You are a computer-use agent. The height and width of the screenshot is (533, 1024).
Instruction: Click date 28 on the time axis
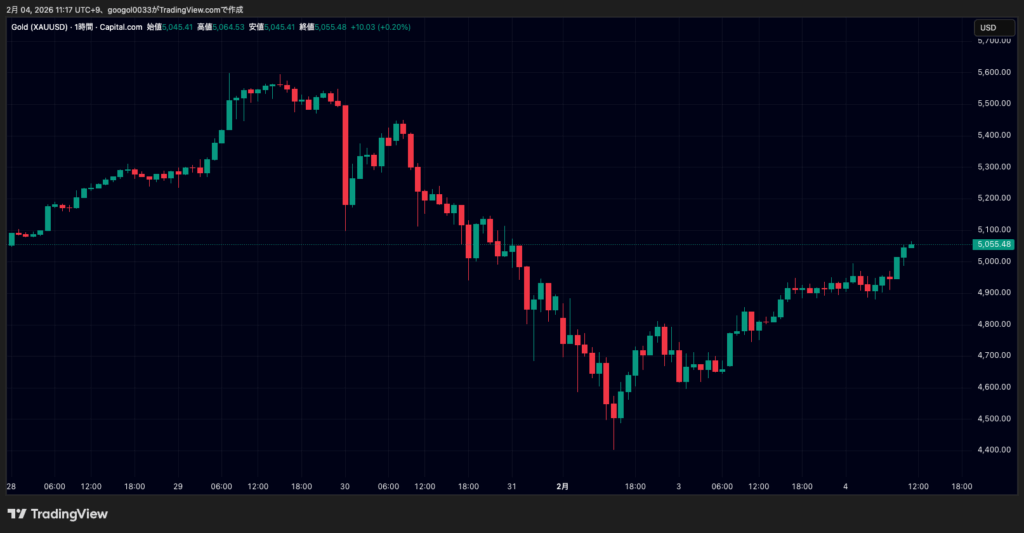11,486
